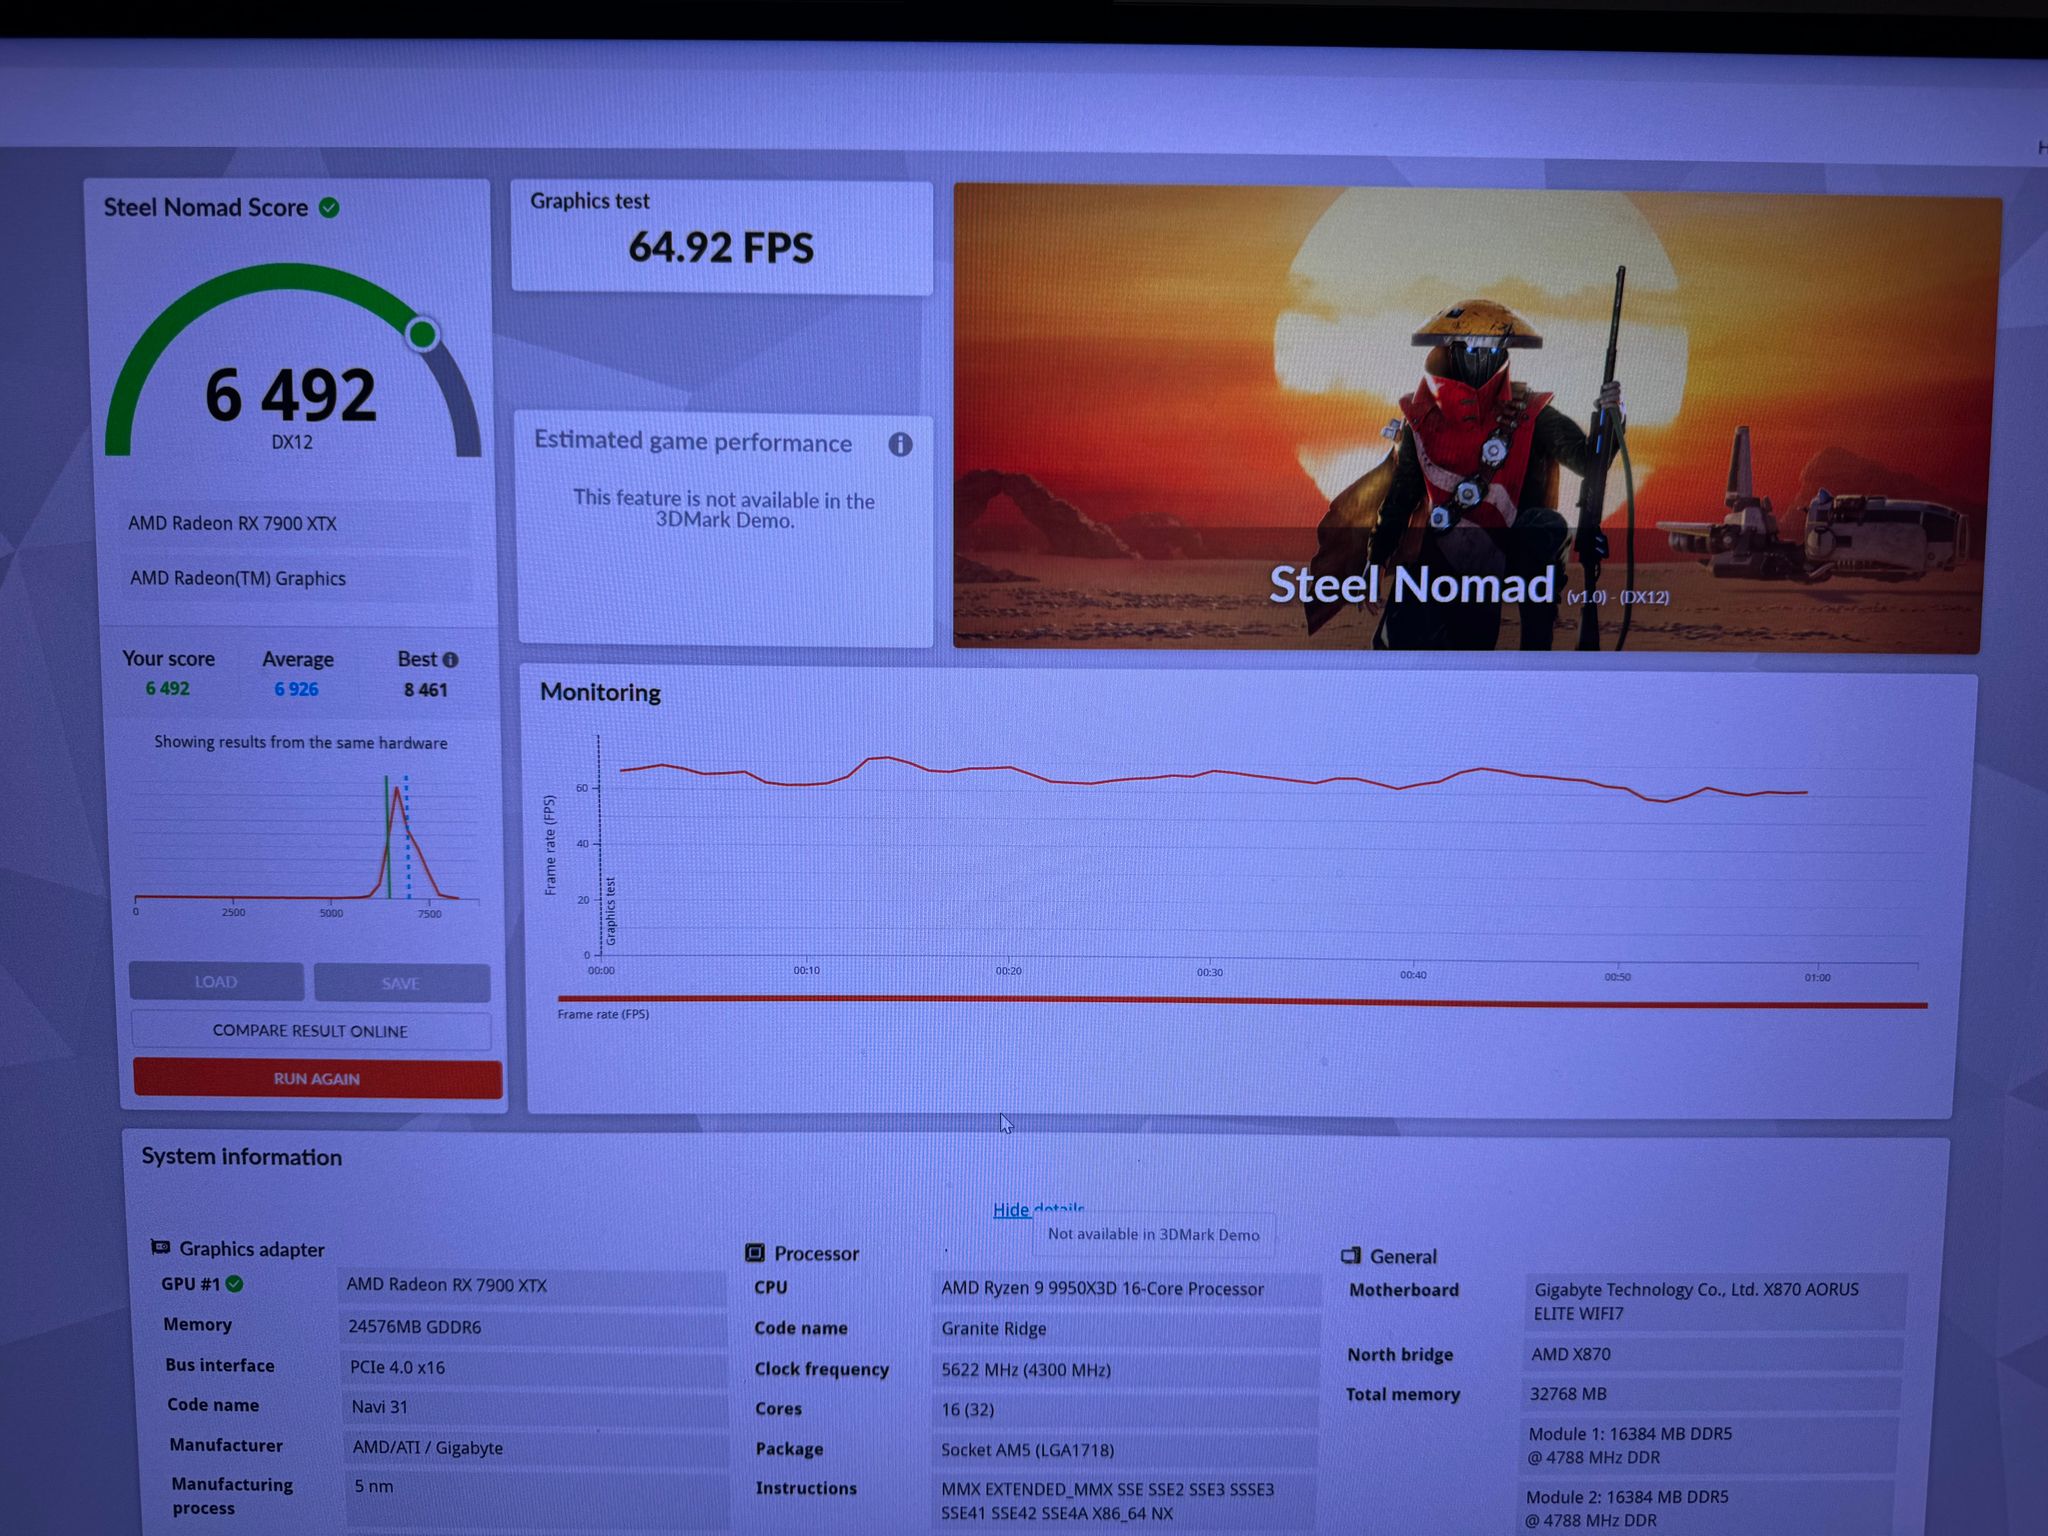Select the green Your score value 6 492

coord(167,688)
